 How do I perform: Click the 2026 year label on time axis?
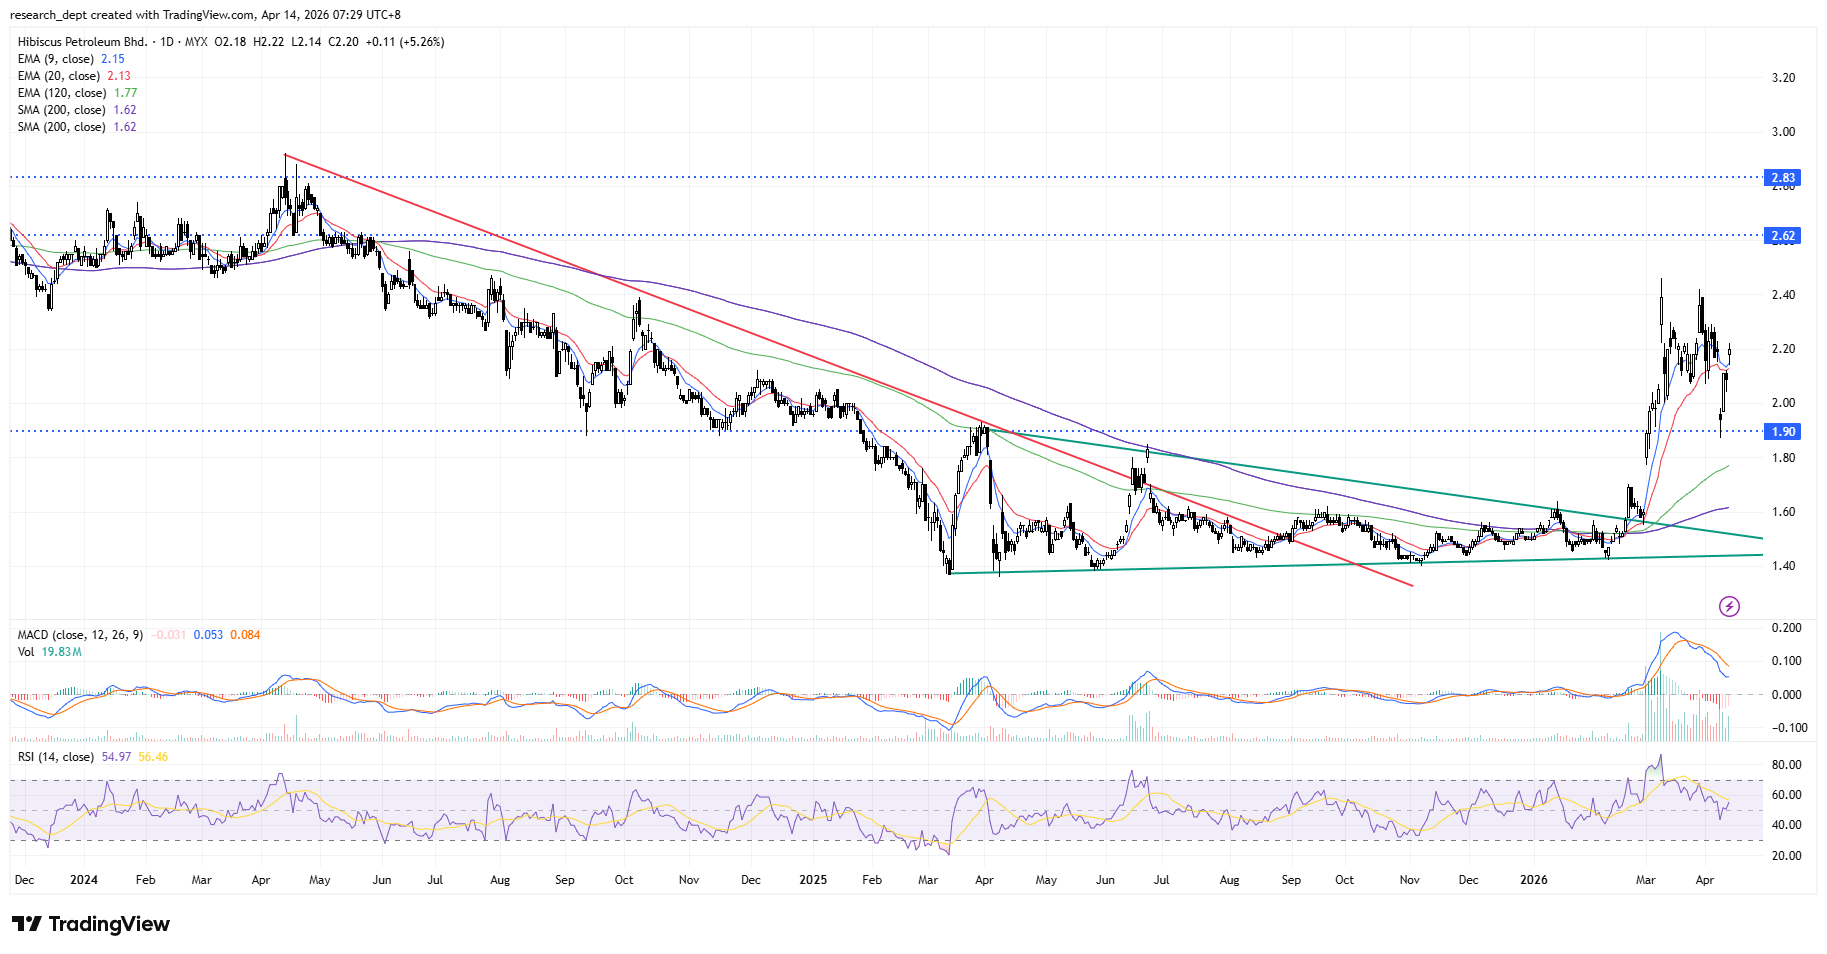[x=1533, y=880]
